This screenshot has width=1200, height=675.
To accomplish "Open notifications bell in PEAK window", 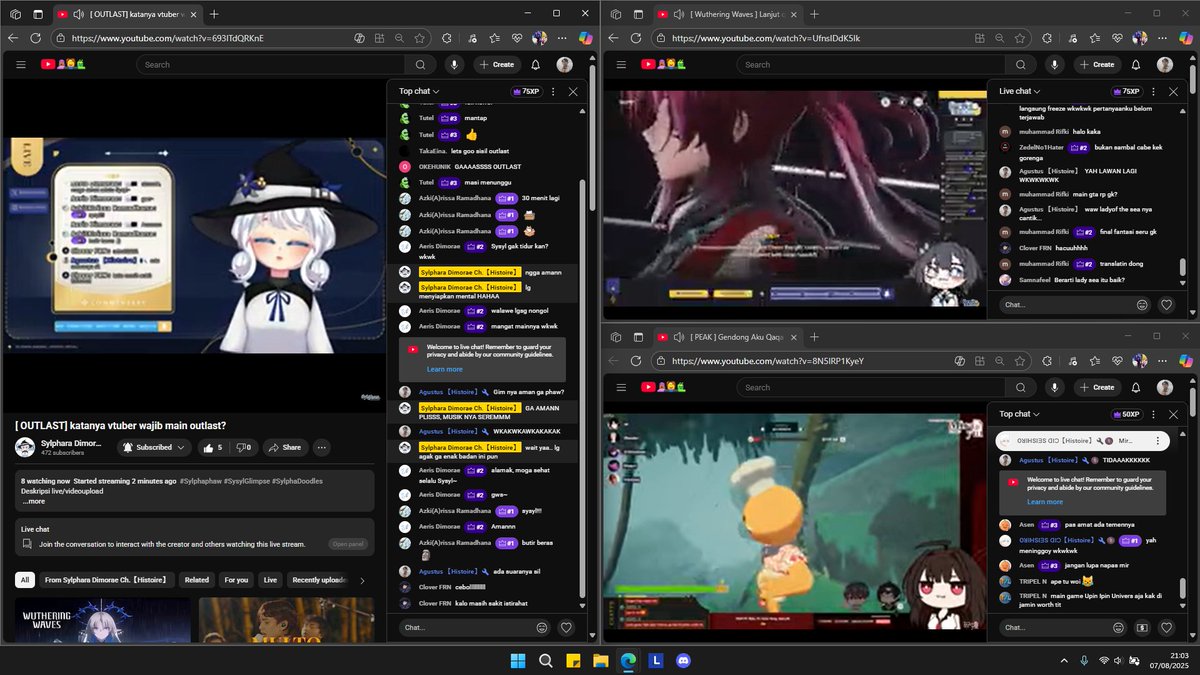I will coord(1136,387).
